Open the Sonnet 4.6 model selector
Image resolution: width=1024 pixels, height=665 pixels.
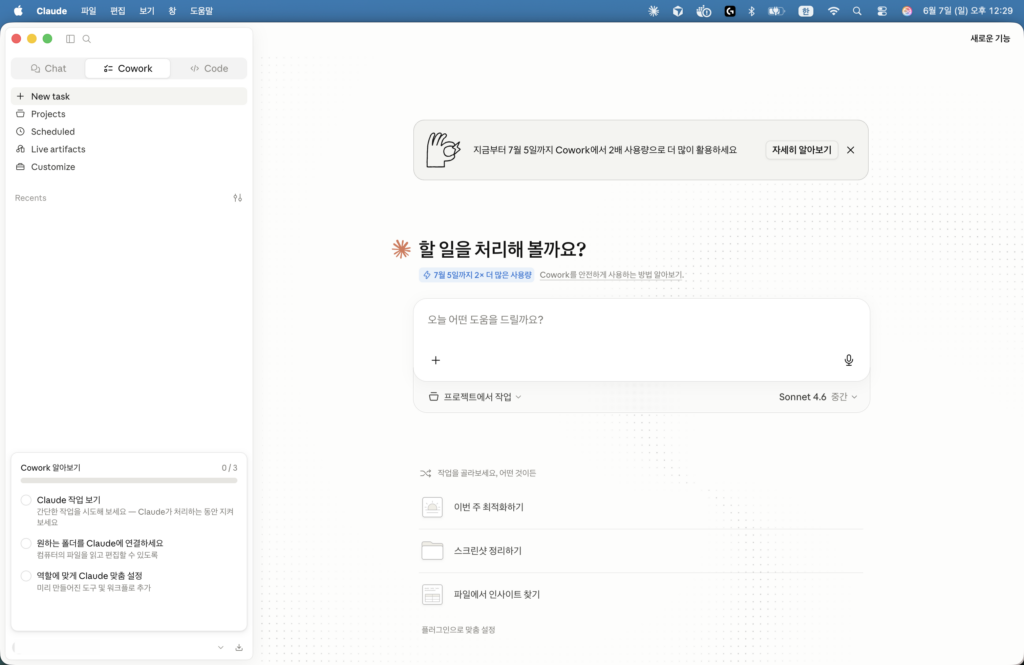point(818,397)
